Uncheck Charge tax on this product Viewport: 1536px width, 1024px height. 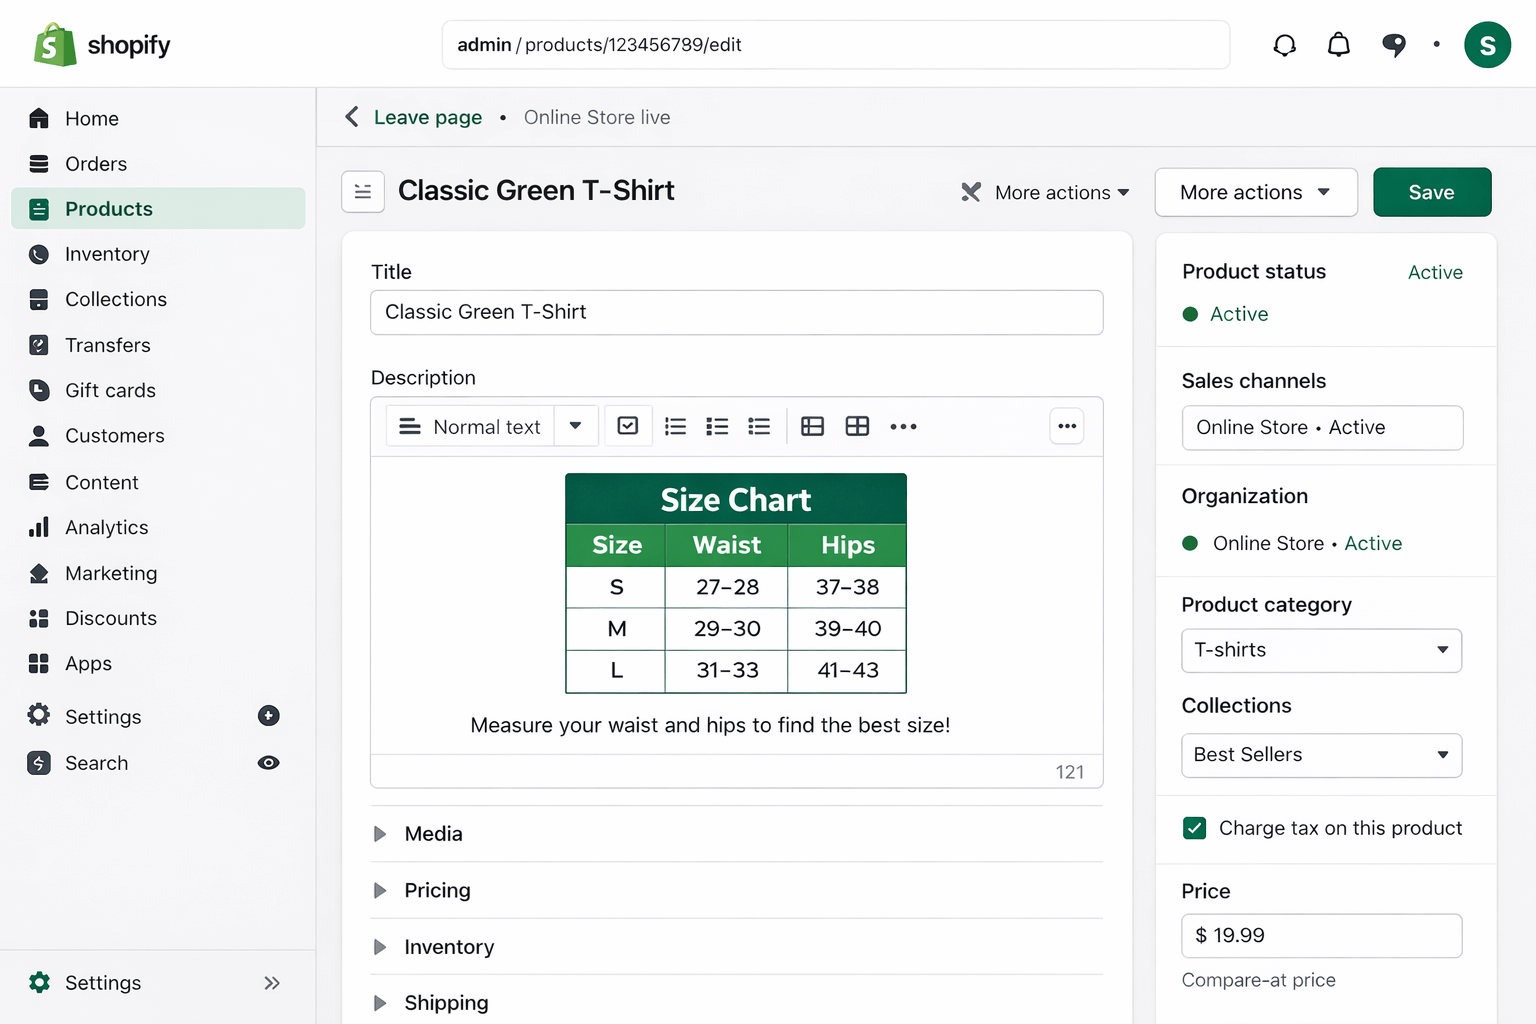click(1194, 828)
